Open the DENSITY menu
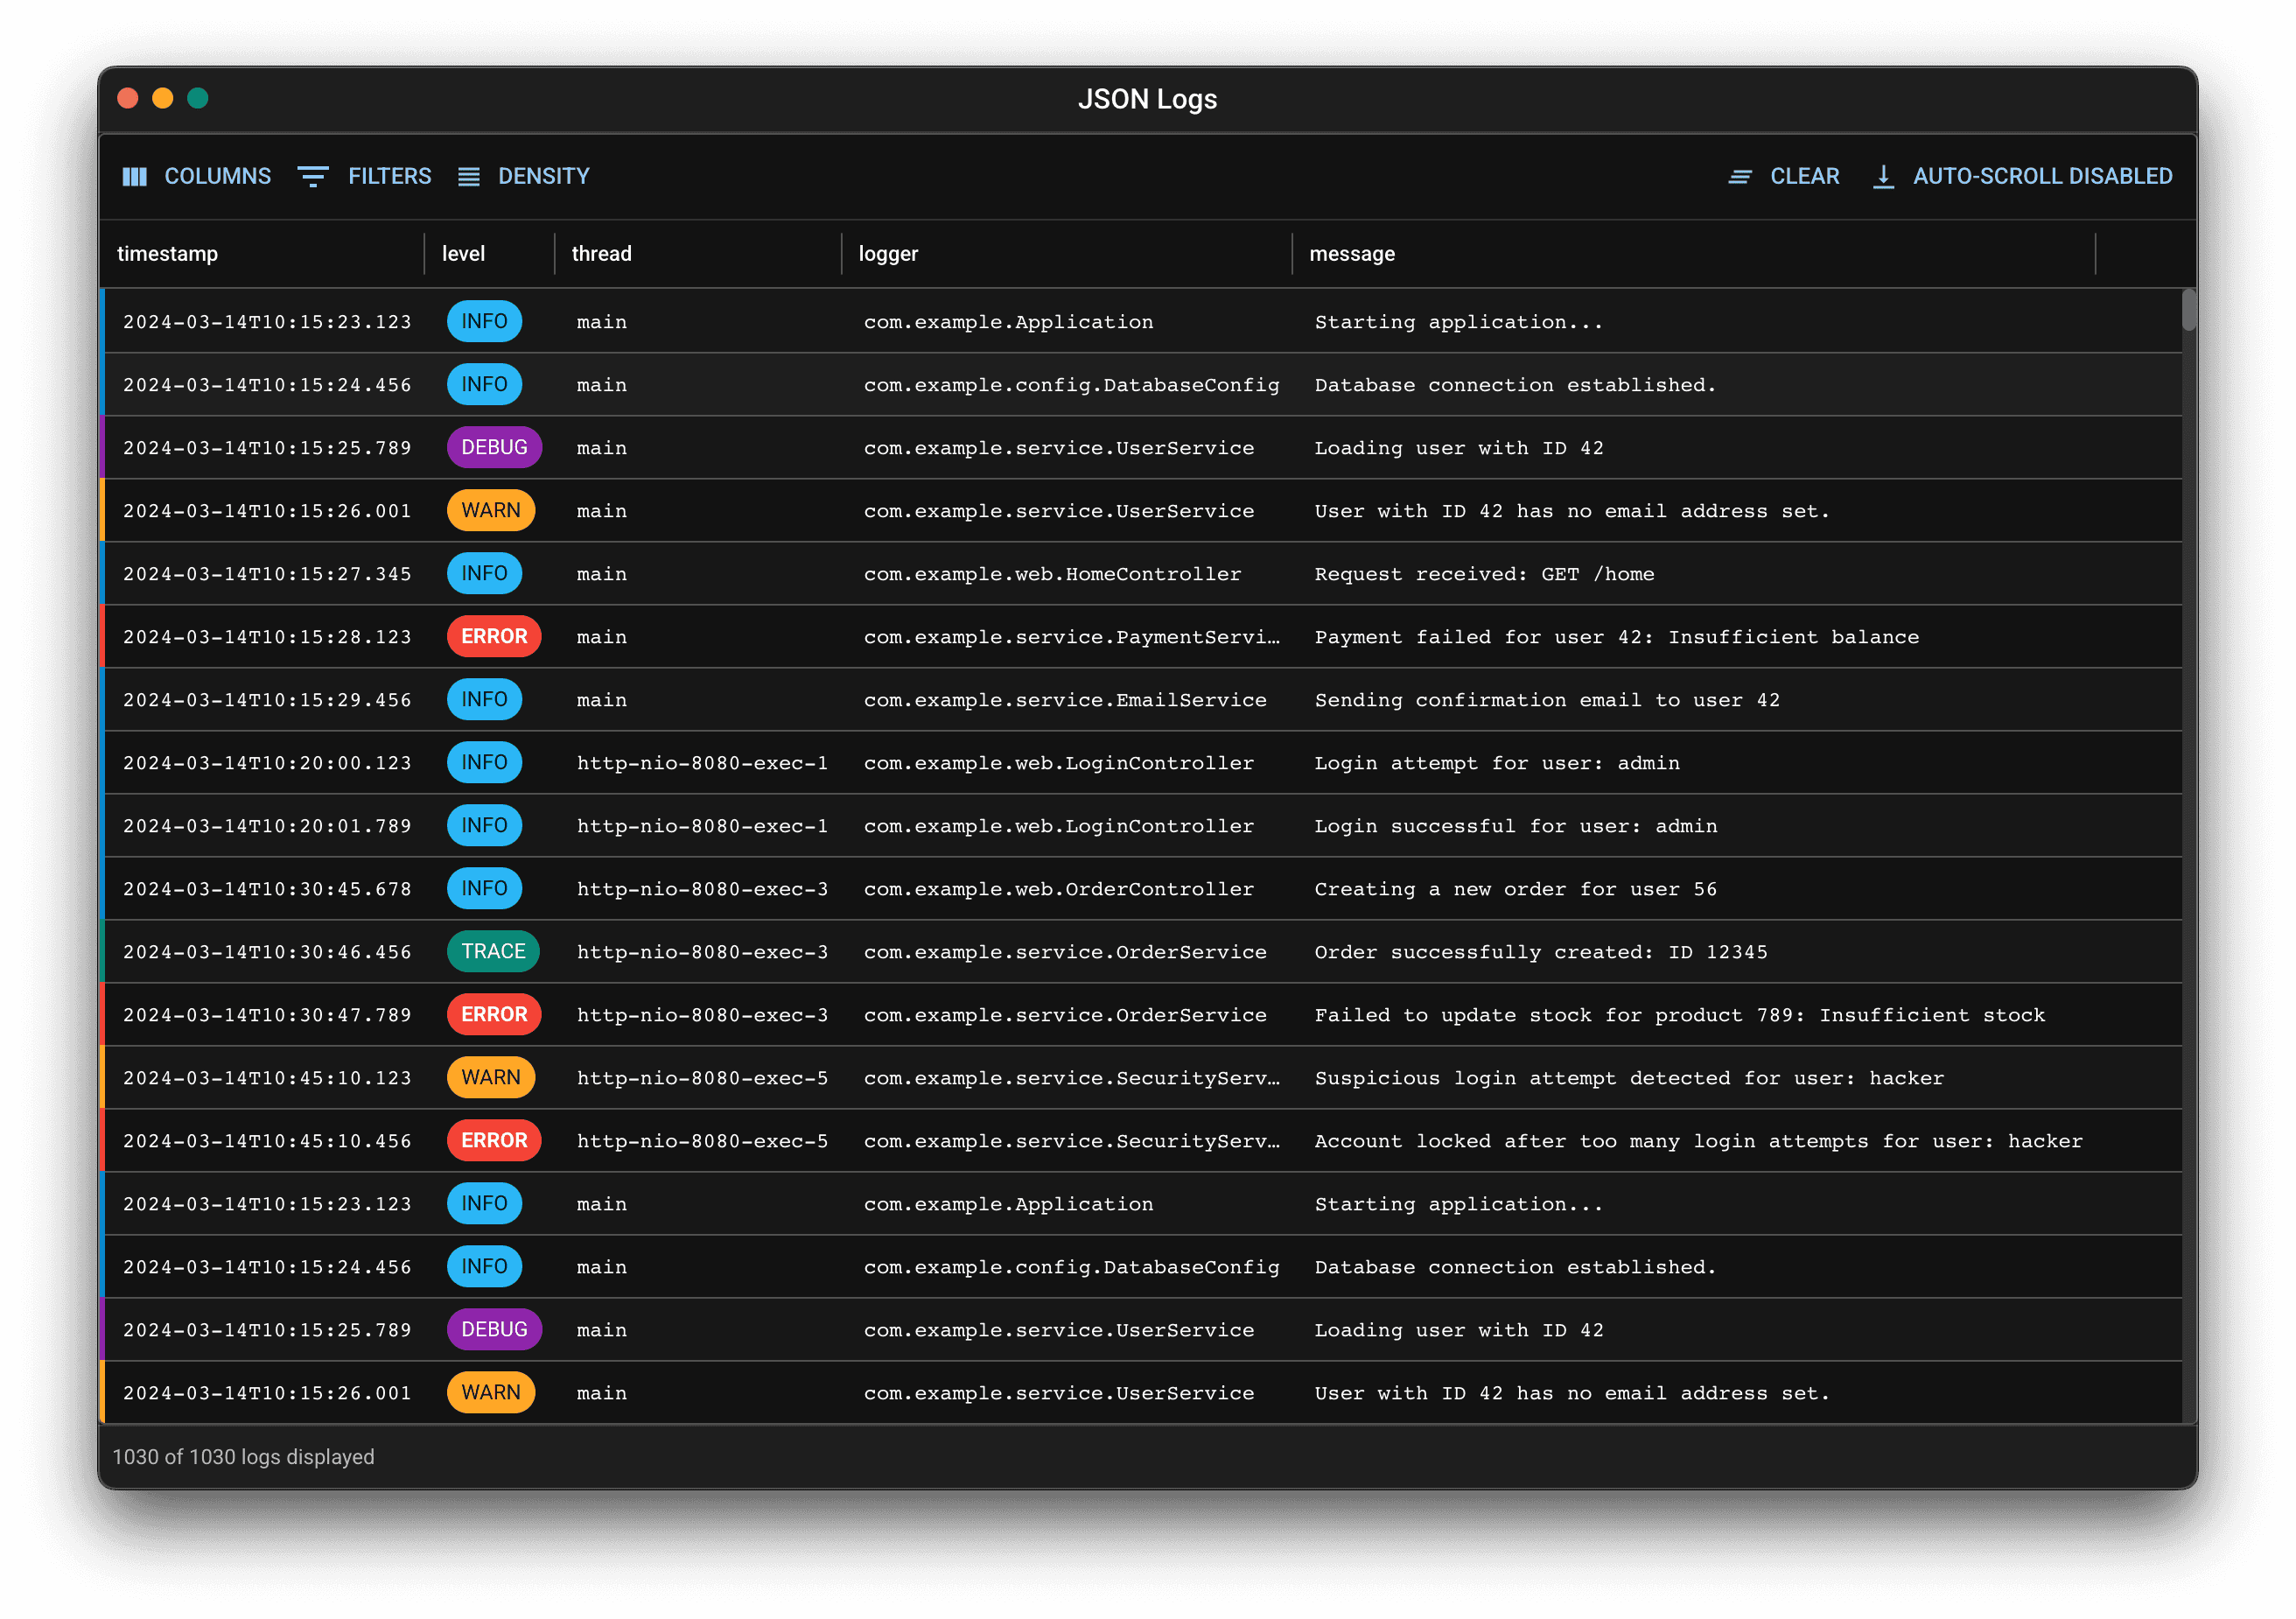 tap(523, 176)
